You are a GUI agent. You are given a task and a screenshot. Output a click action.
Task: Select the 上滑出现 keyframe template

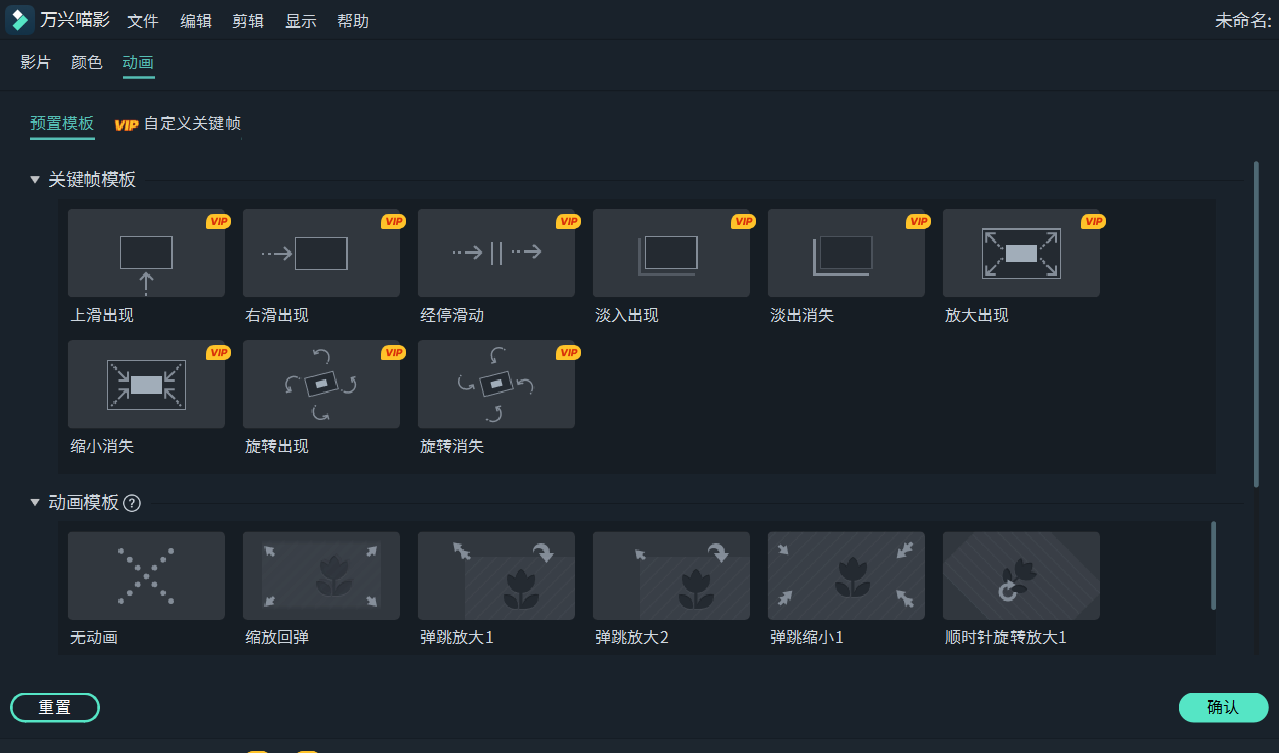146,253
